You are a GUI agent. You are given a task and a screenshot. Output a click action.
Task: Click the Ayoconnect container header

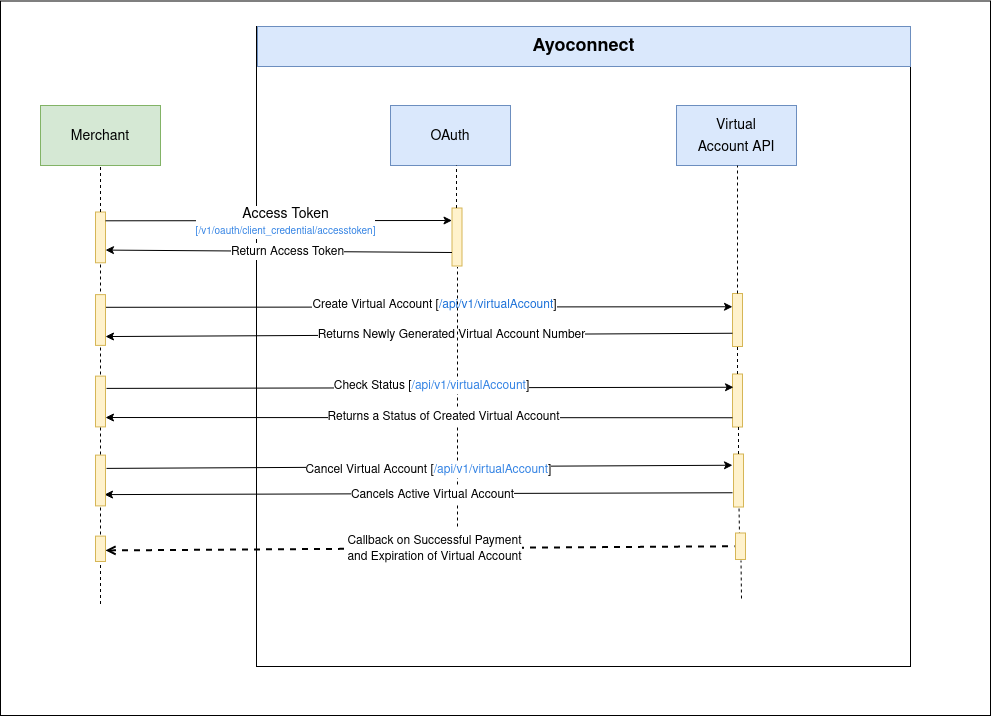pos(583,46)
